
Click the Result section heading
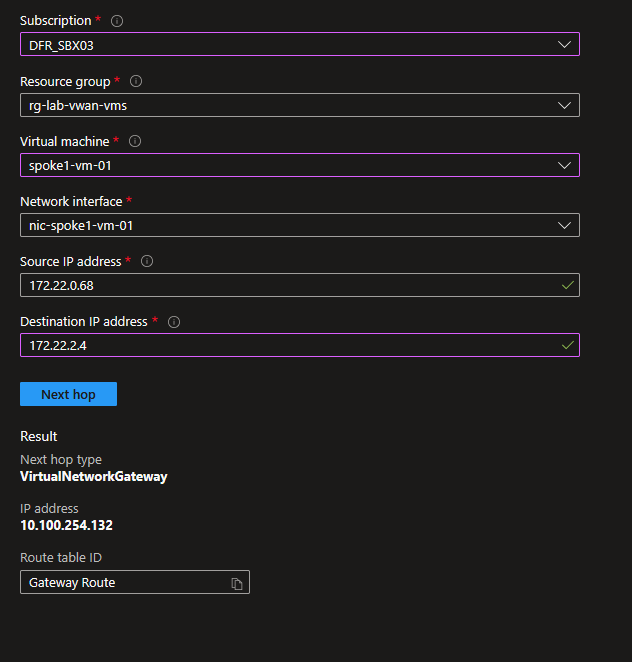coord(39,436)
